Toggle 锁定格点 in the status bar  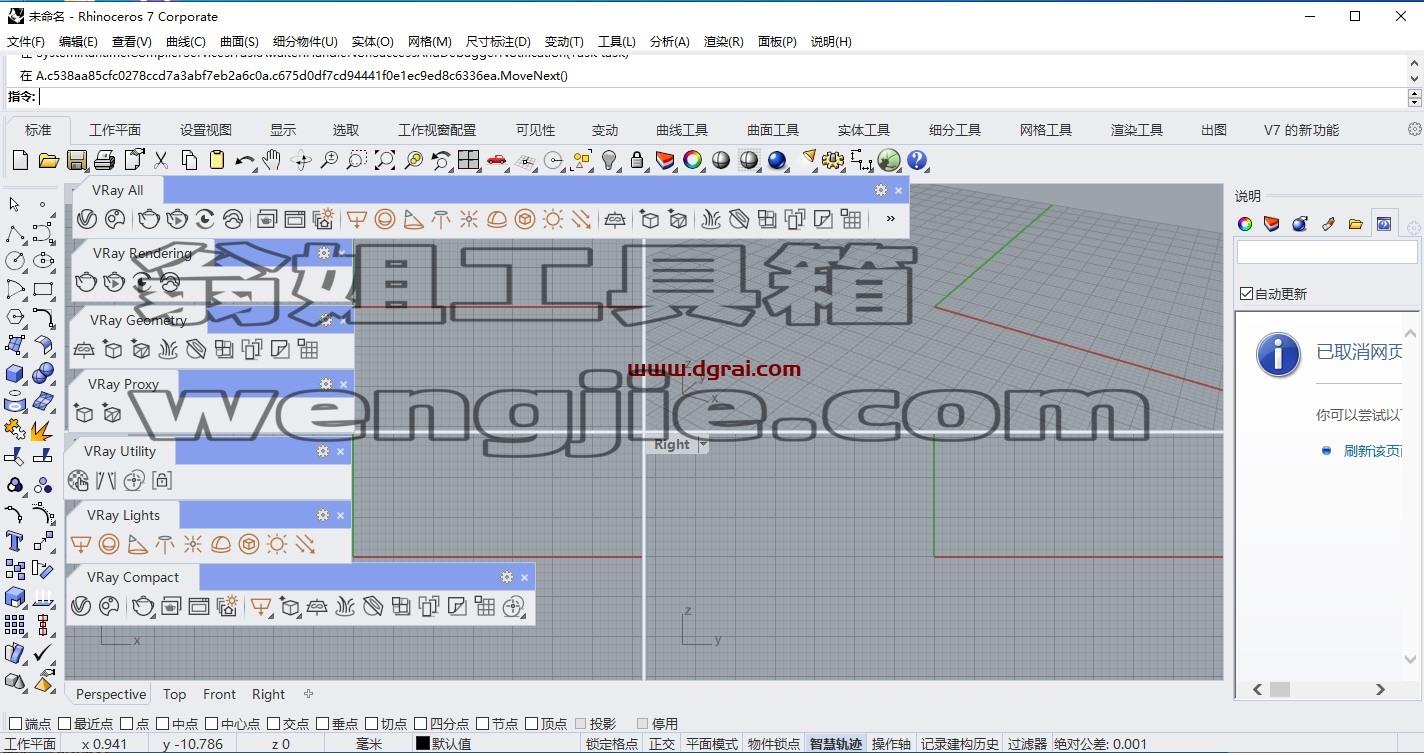(x=612, y=743)
